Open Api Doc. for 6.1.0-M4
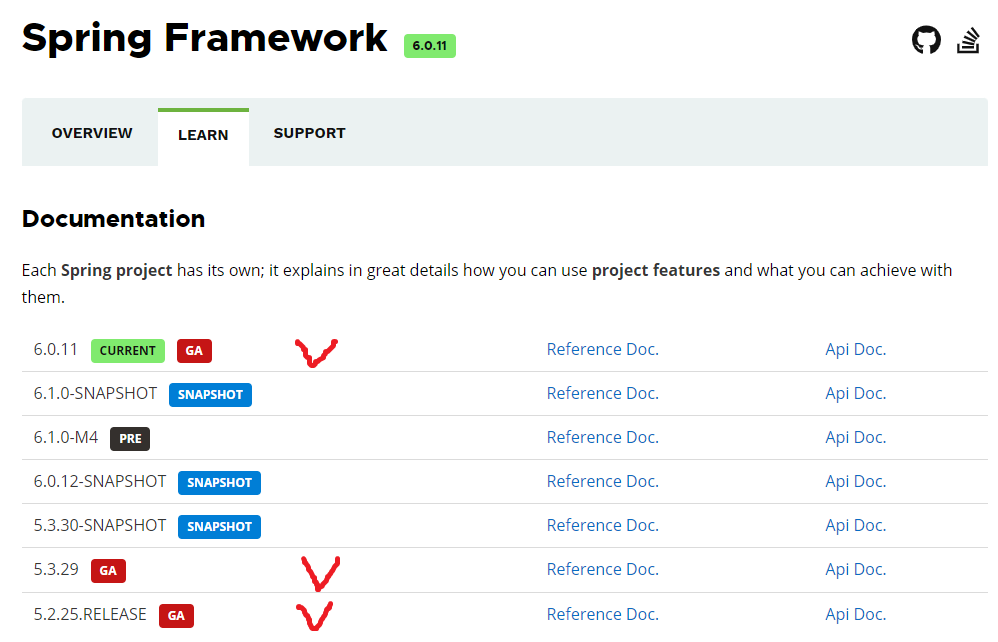 (855, 437)
